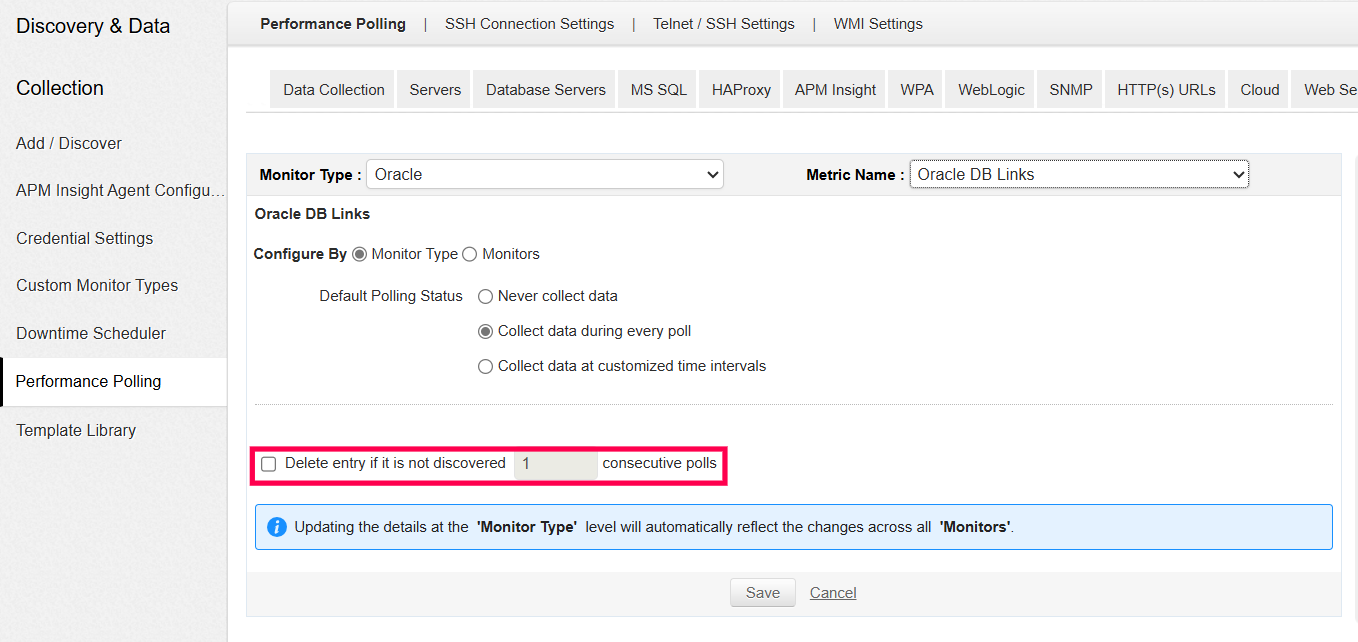Select Collect data during every poll

(486, 331)
